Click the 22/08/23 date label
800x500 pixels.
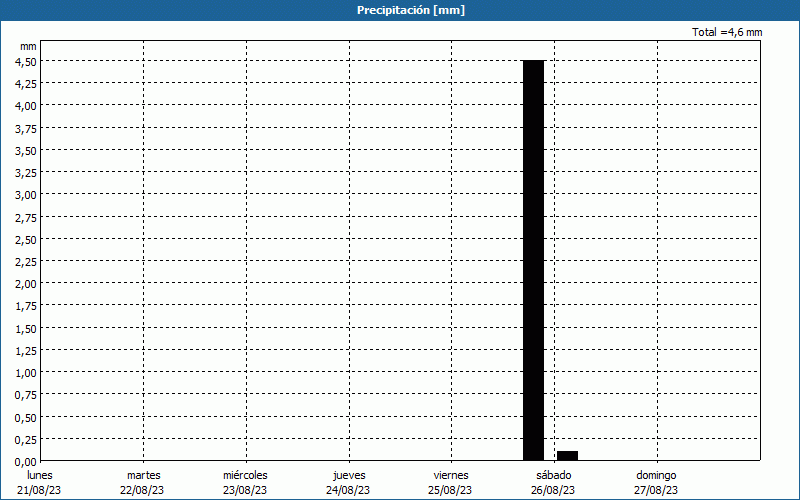tap(142, 490)
